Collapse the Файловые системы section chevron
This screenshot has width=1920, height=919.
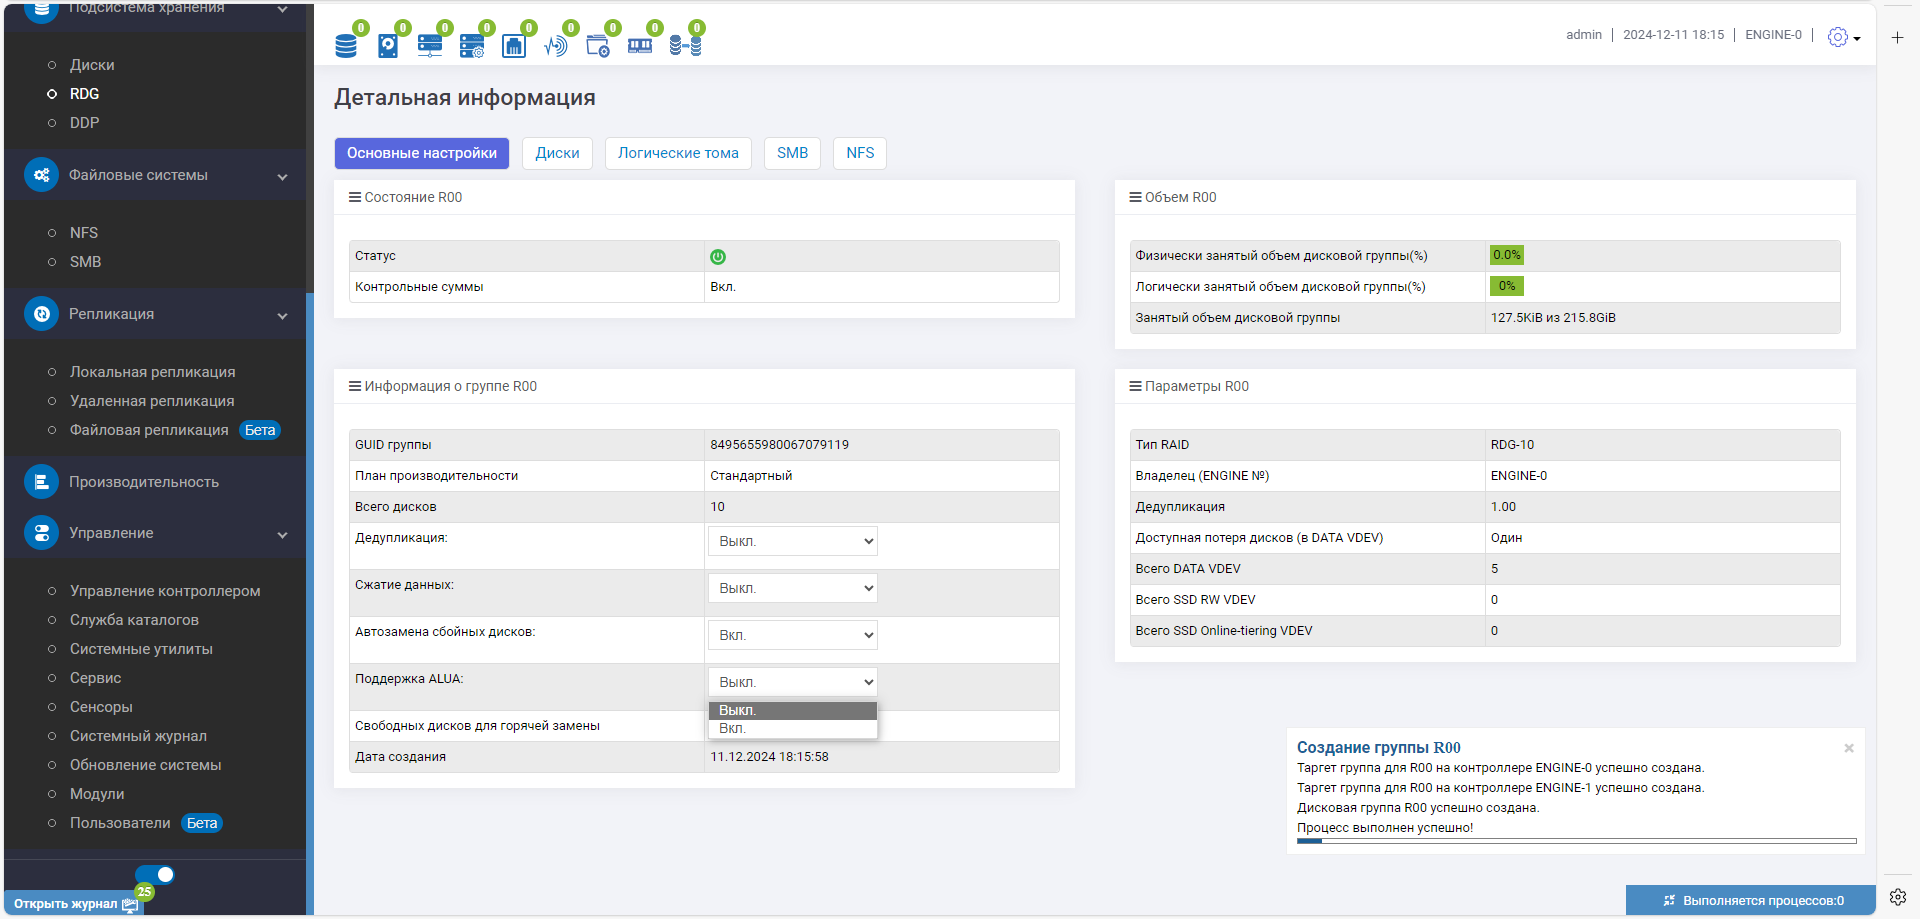(283, 177)
